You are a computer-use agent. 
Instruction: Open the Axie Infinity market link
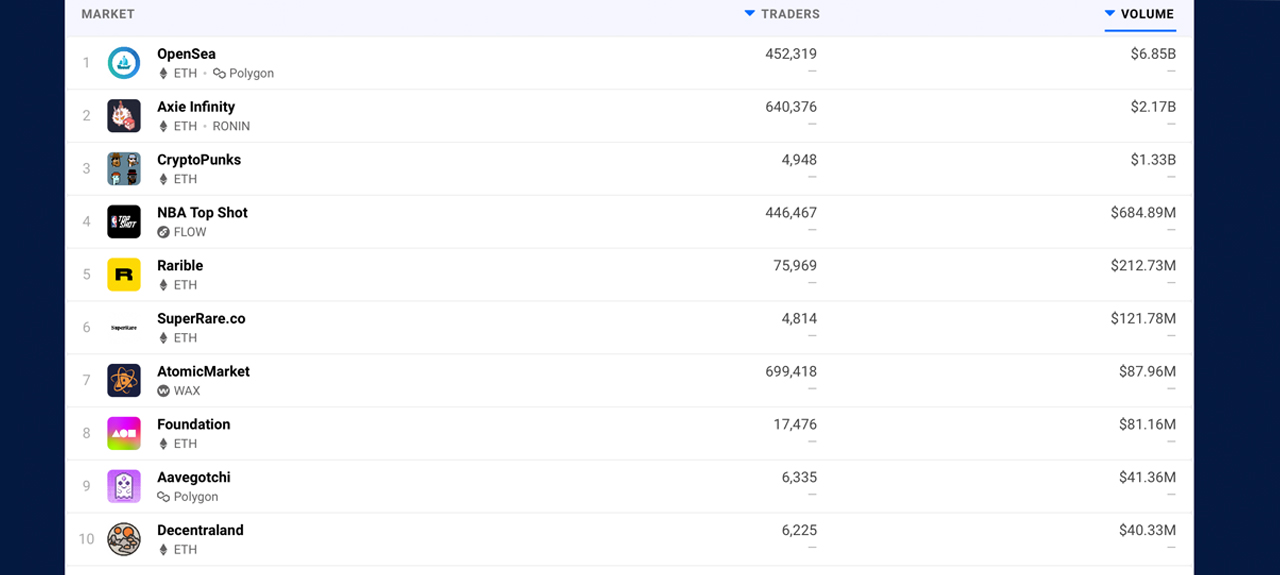coord(196,107)
